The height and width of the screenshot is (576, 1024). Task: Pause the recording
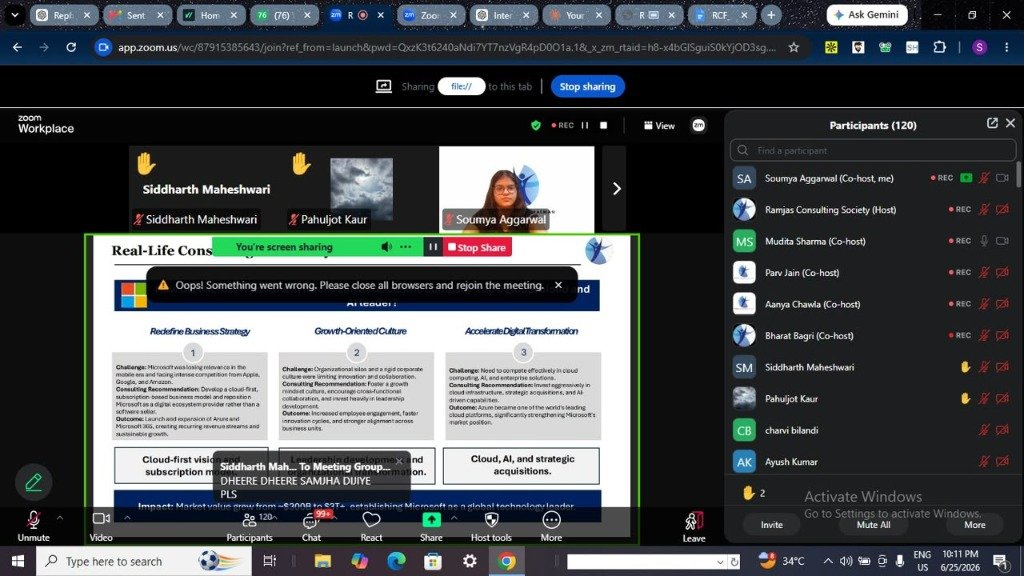pyautogui.click(x=585, y=125)
